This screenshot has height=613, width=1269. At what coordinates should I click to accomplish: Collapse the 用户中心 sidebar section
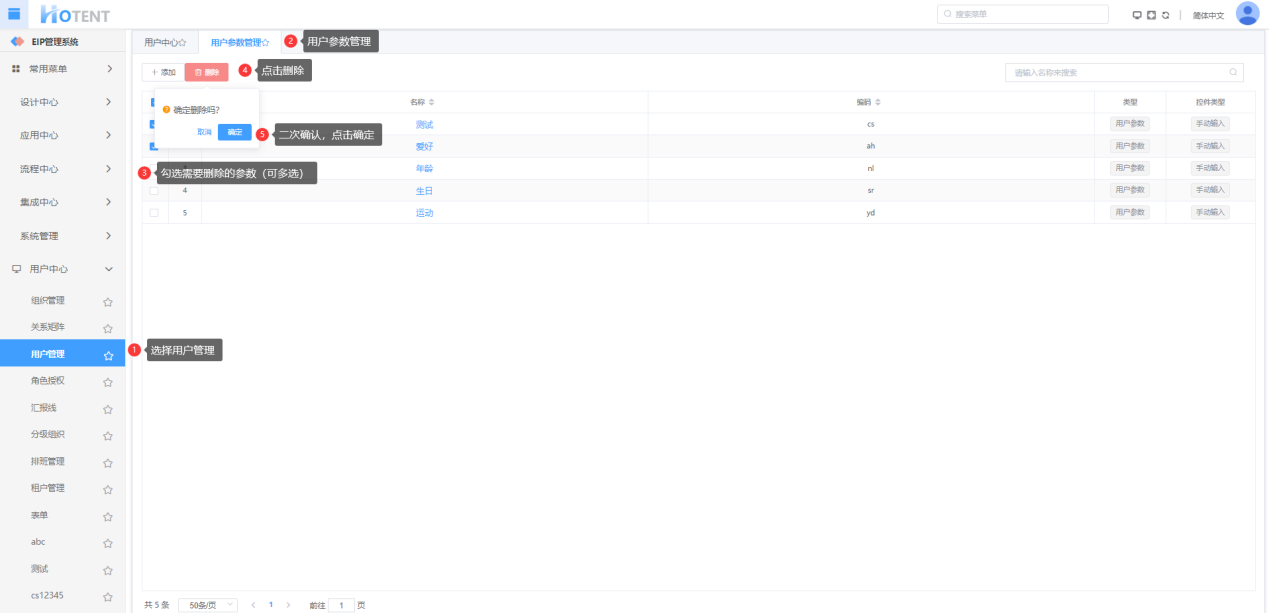[x=62, y=269]
